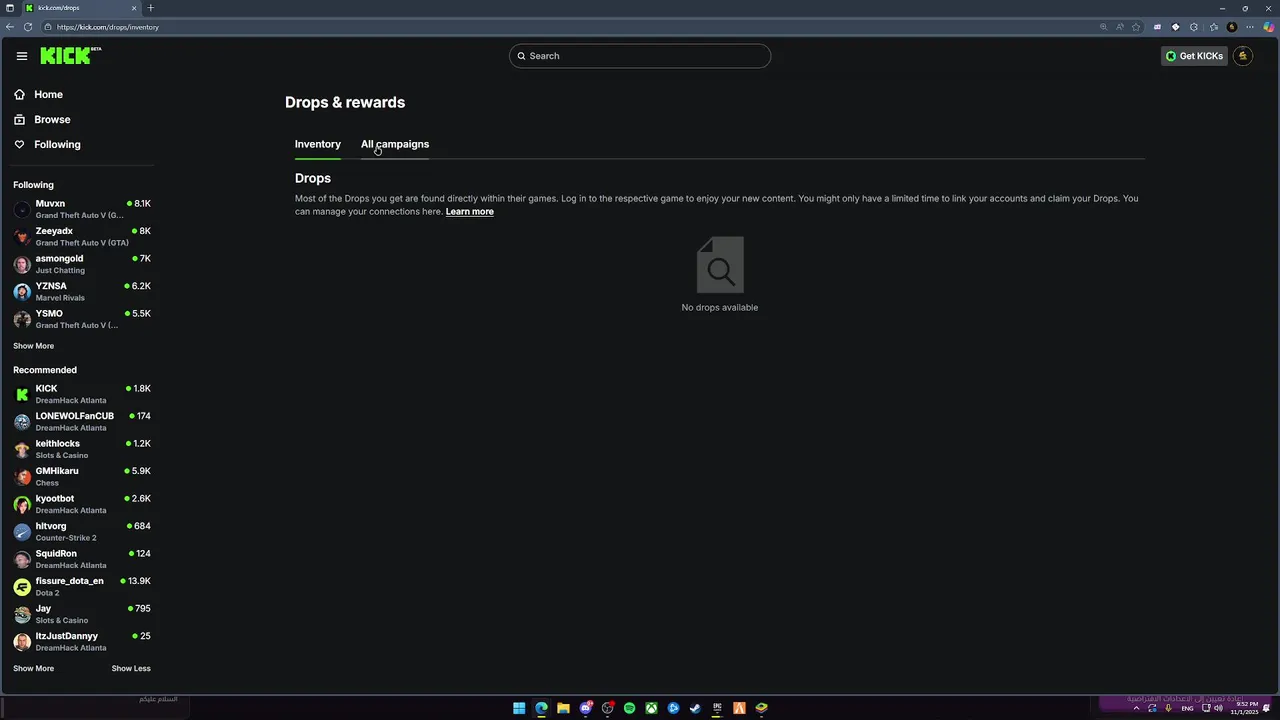The width and height of the screenshot is (1280, 720).
Task: Click the 'No drops available' placeholder icon
Action: (720, 265)
